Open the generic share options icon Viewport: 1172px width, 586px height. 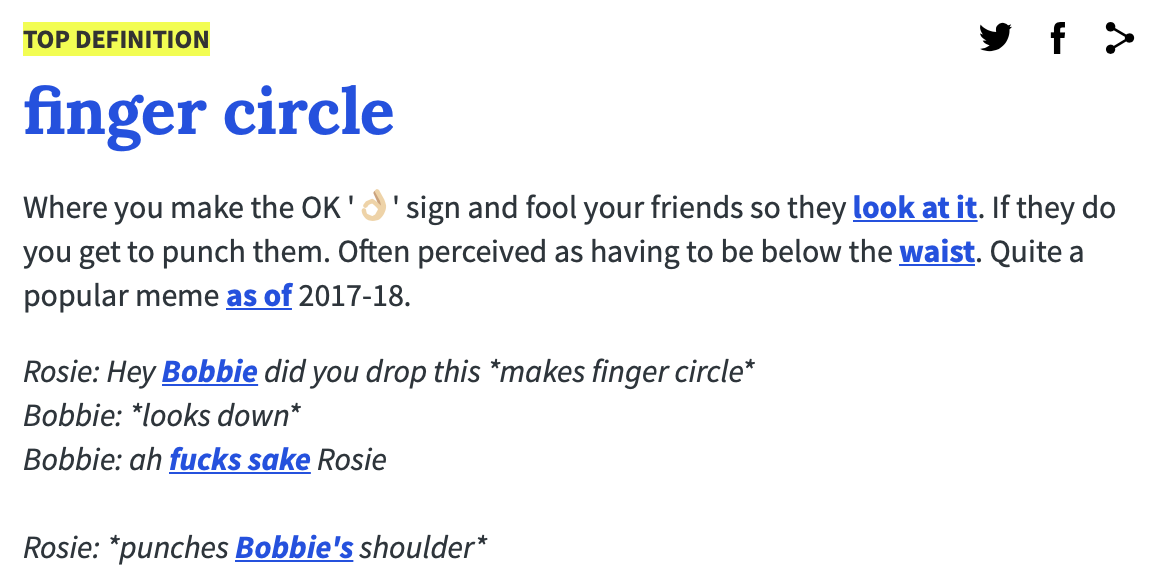[x=1120, y=37]
